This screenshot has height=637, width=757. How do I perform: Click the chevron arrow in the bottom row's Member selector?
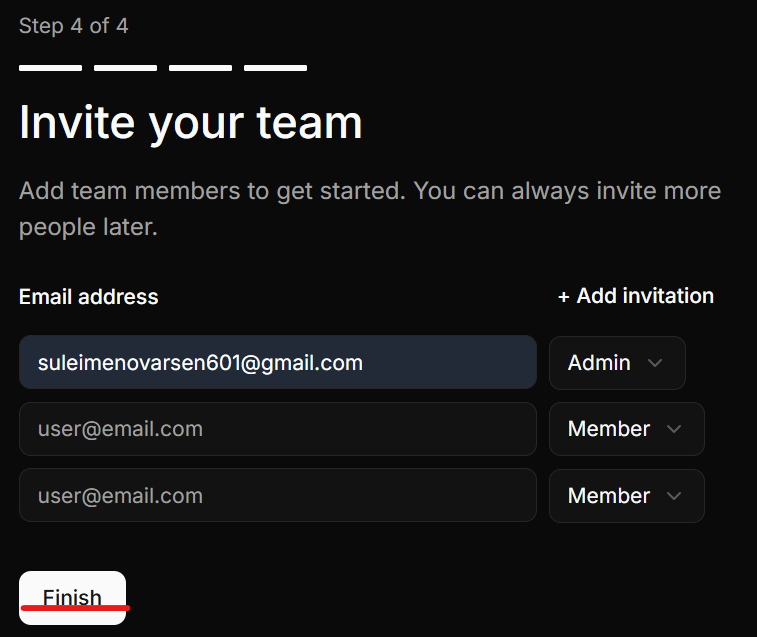coord(674,496)
